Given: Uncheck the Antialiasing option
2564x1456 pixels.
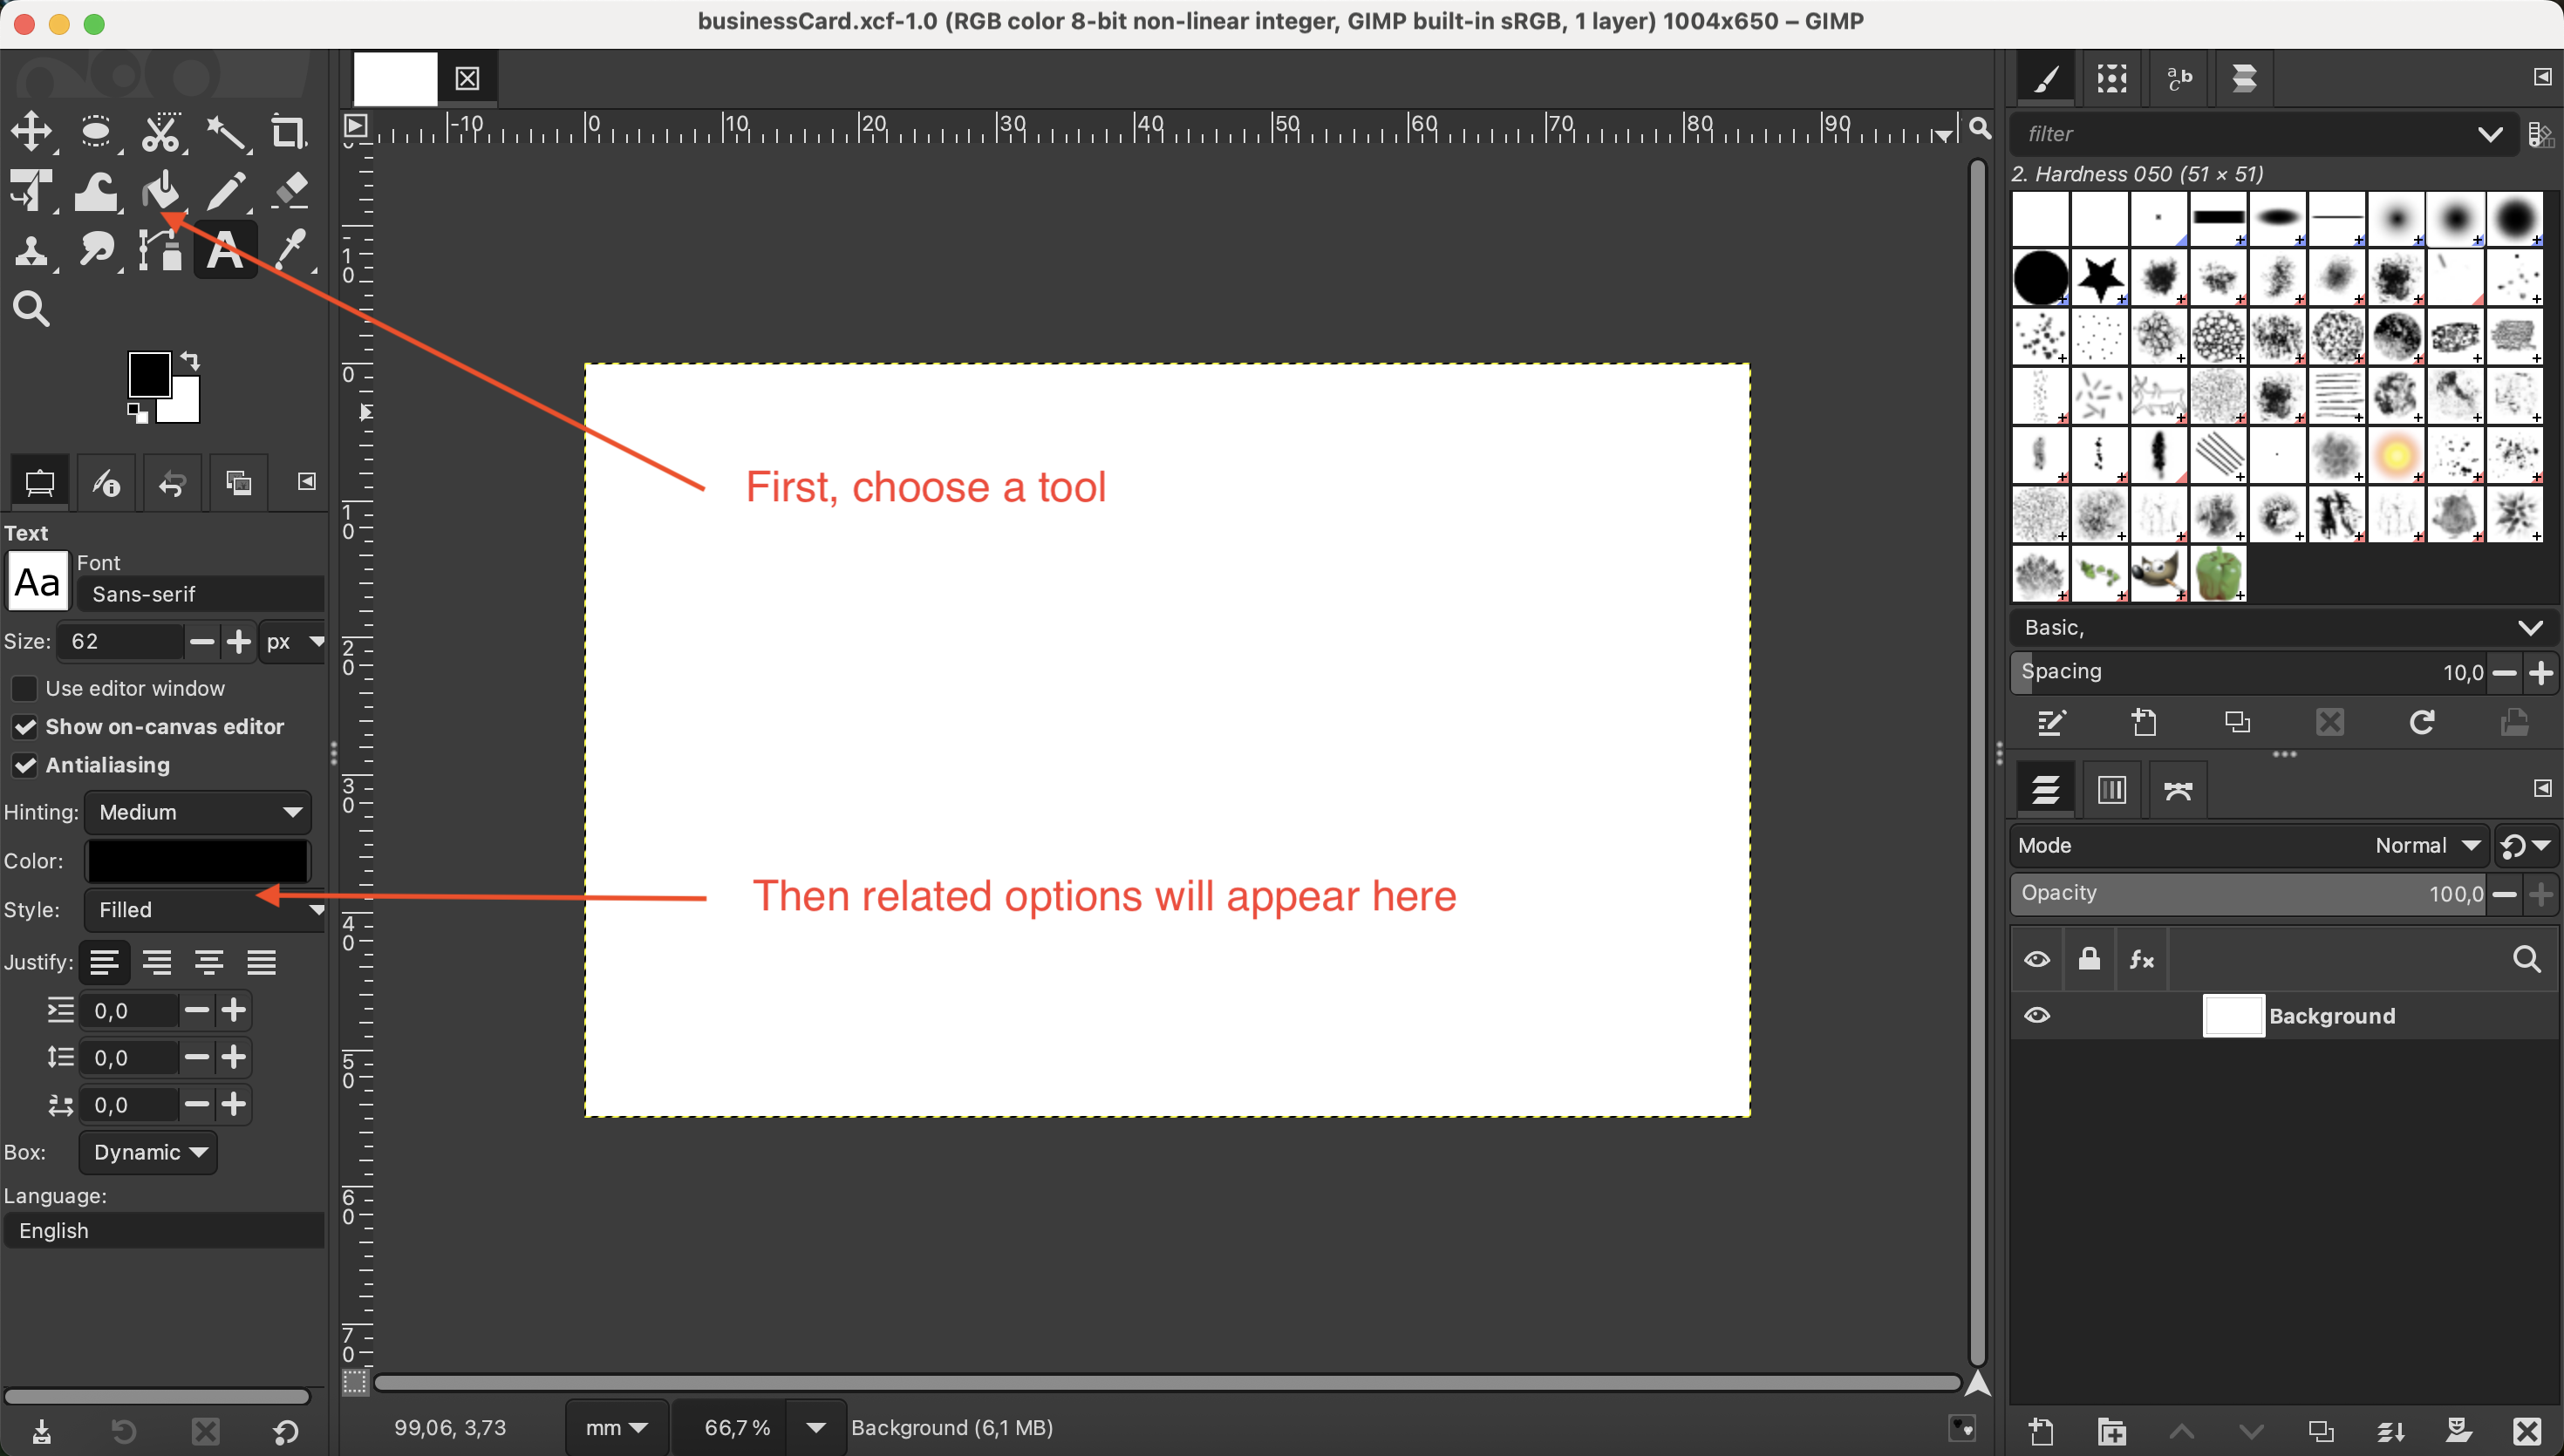Looking at the screenshot, I should tap(24, 765).
